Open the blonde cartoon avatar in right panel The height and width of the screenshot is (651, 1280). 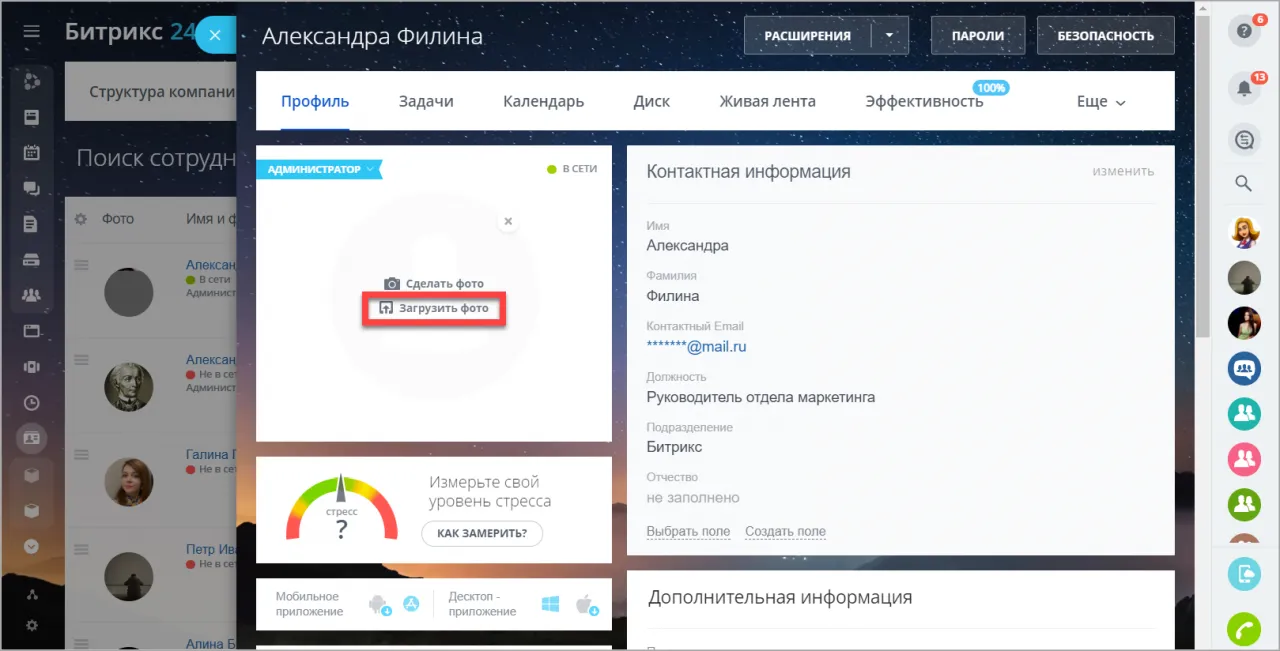coord(1244,232)
